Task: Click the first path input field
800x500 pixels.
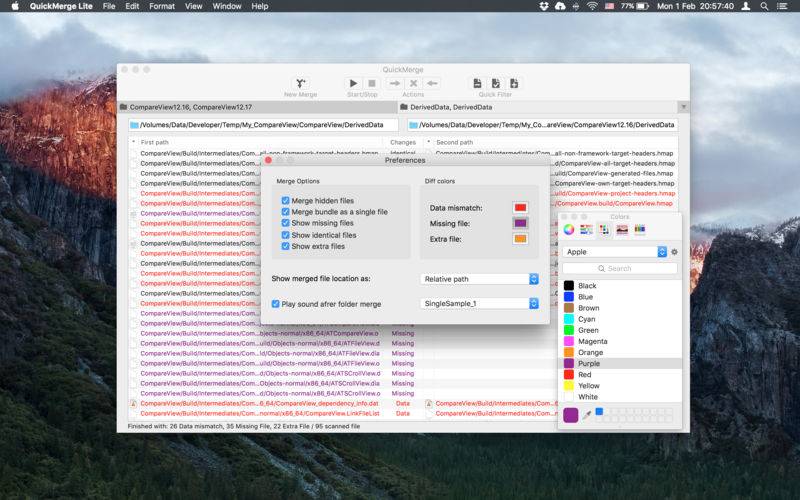Action: click(x=263, y=125)
